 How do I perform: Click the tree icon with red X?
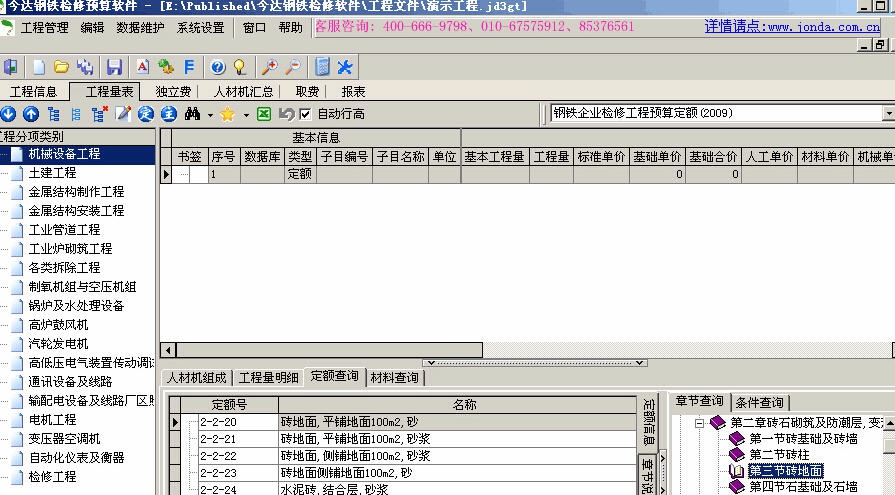[x=99, y=114]
